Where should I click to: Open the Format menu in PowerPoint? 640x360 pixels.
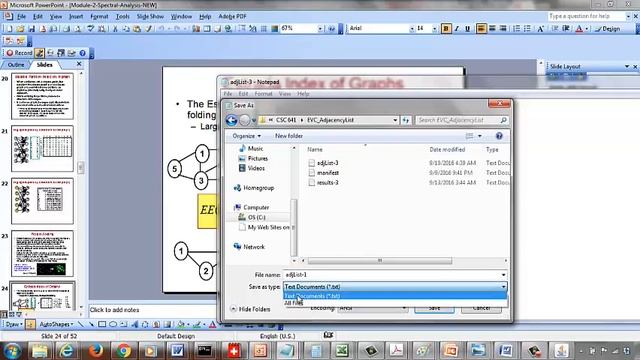tap(99, 17)
